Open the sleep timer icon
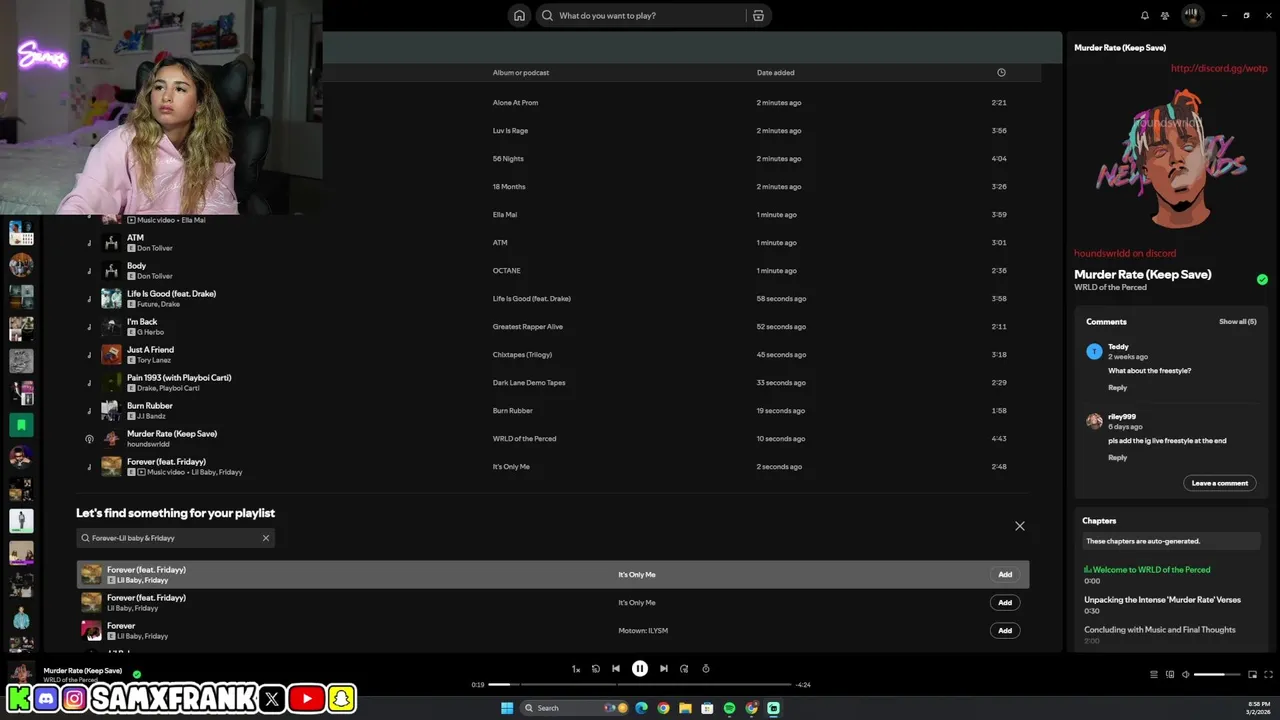 tap(706, 669)
